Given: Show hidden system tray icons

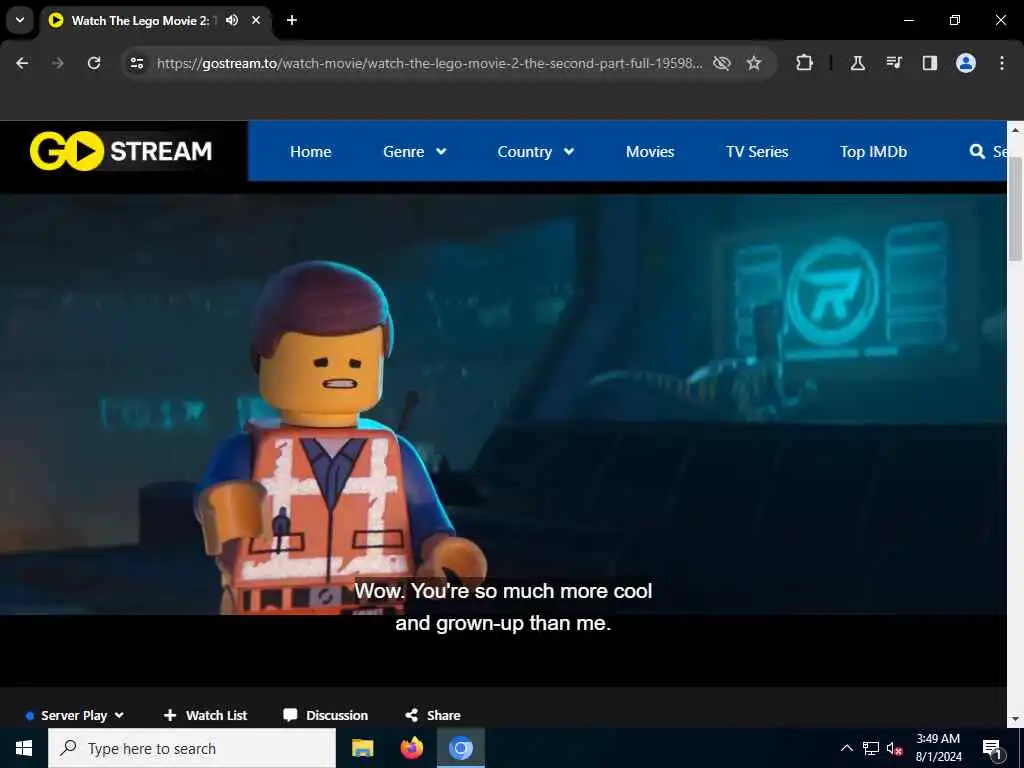Looking at the screenshot, I should [846, 748].
